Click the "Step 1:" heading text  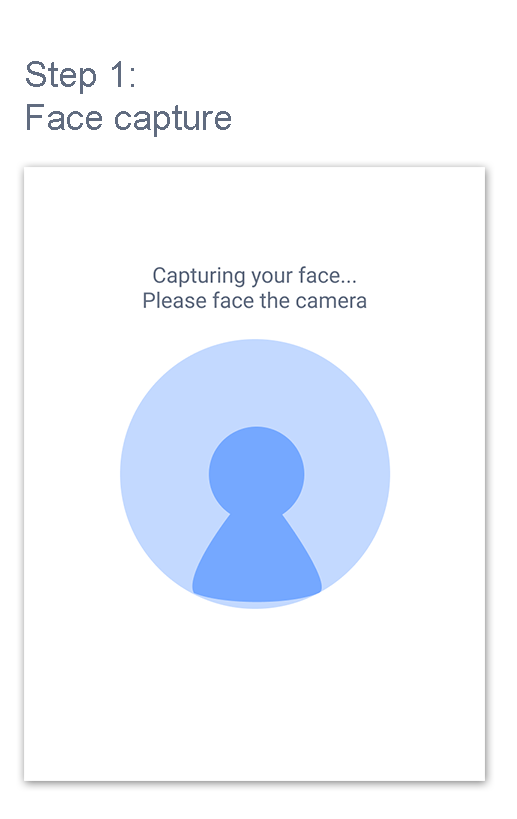tap(80, 75)
